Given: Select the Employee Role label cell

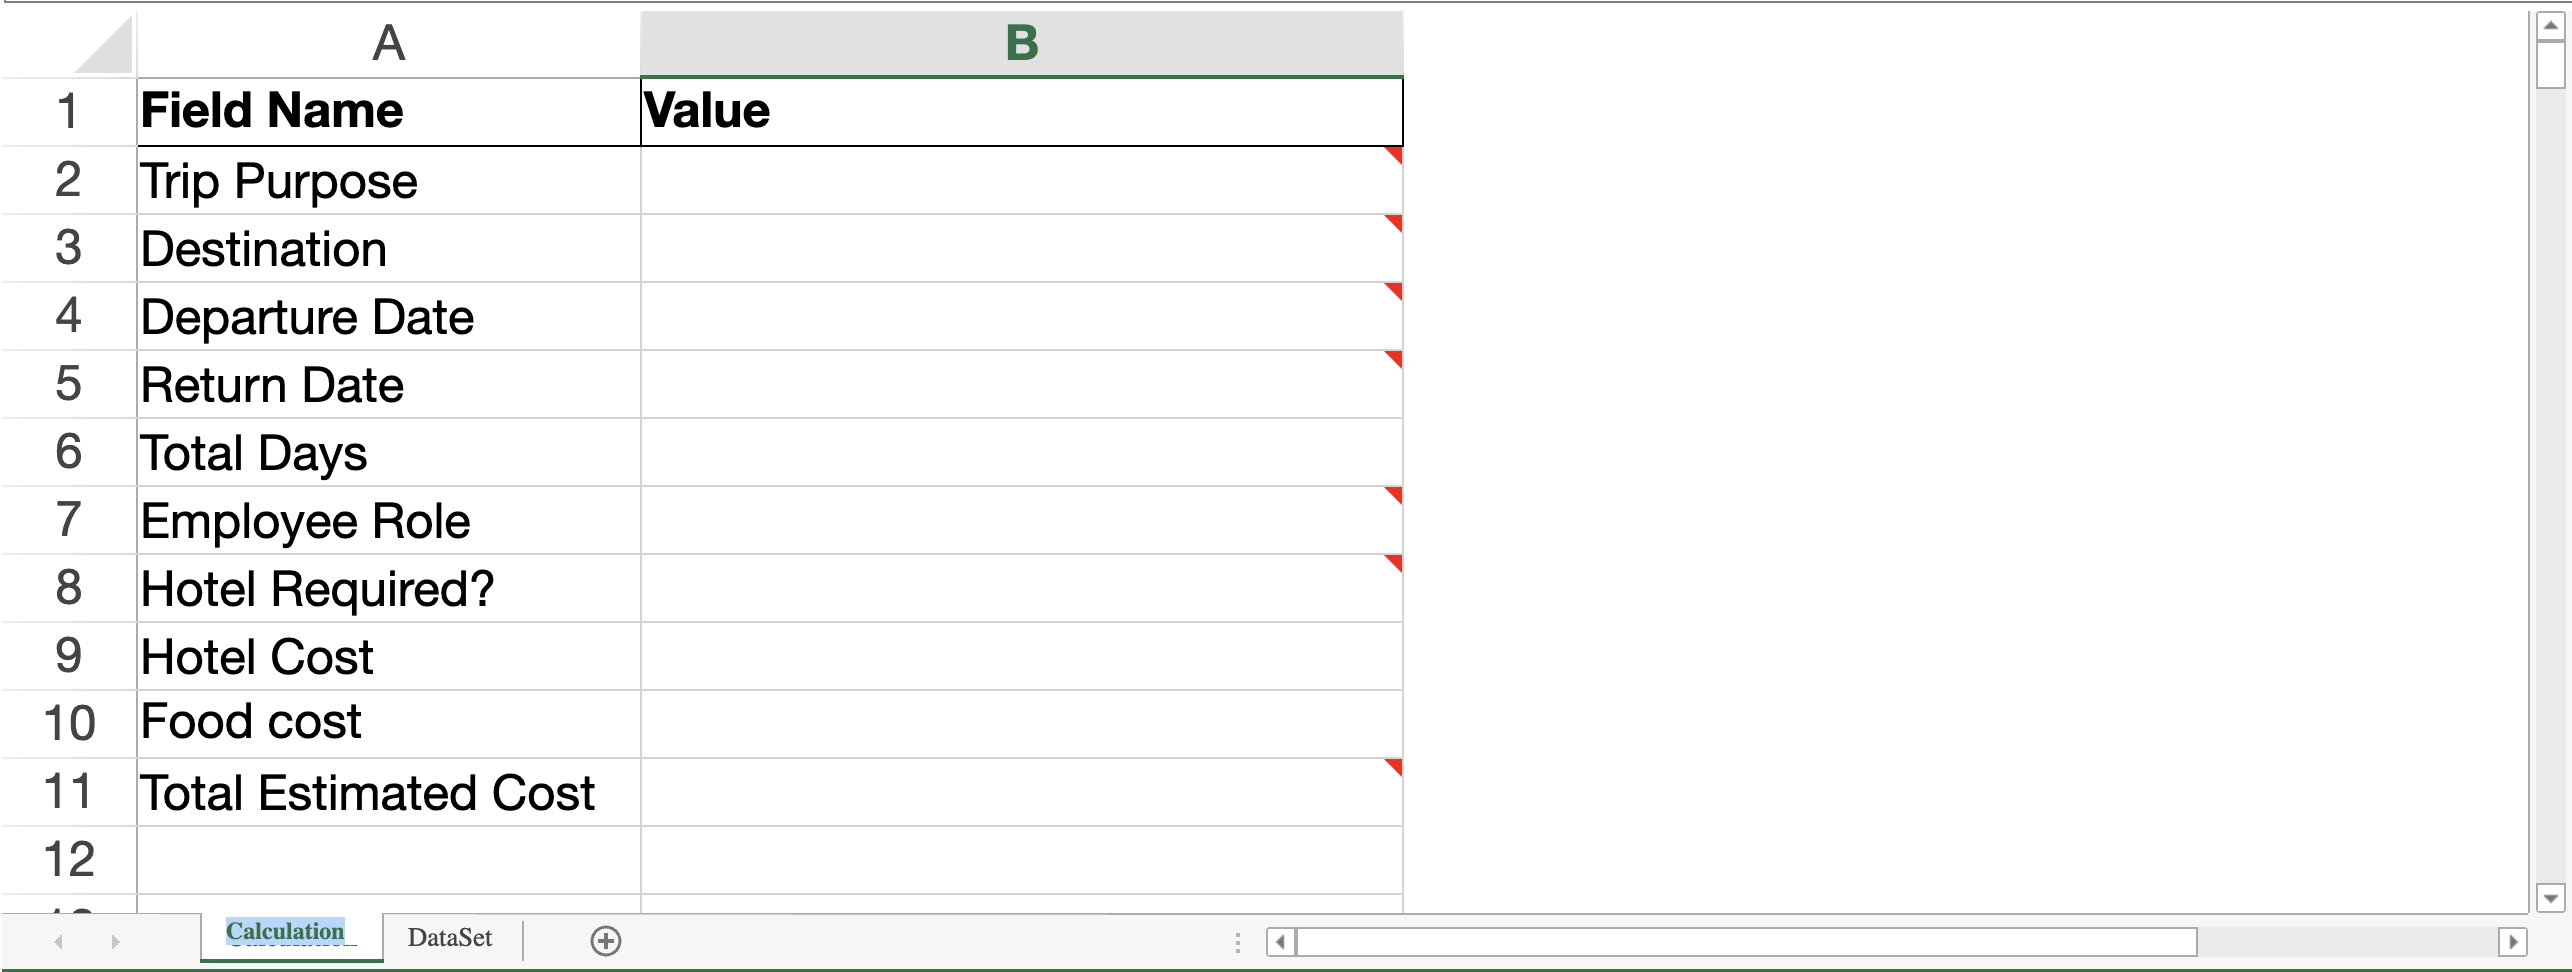Looking at the screenshot, I should (388, 521).
